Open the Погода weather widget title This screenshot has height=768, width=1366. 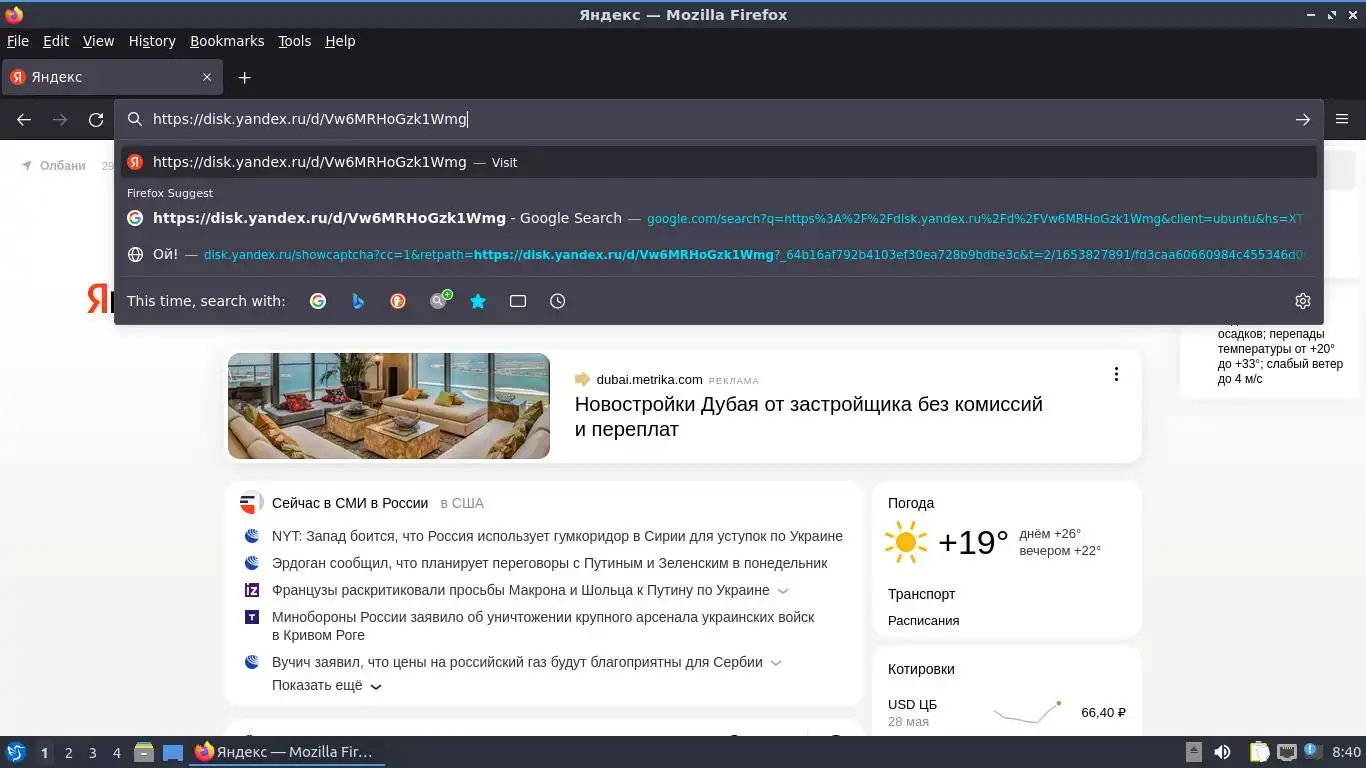click(911, 503)
